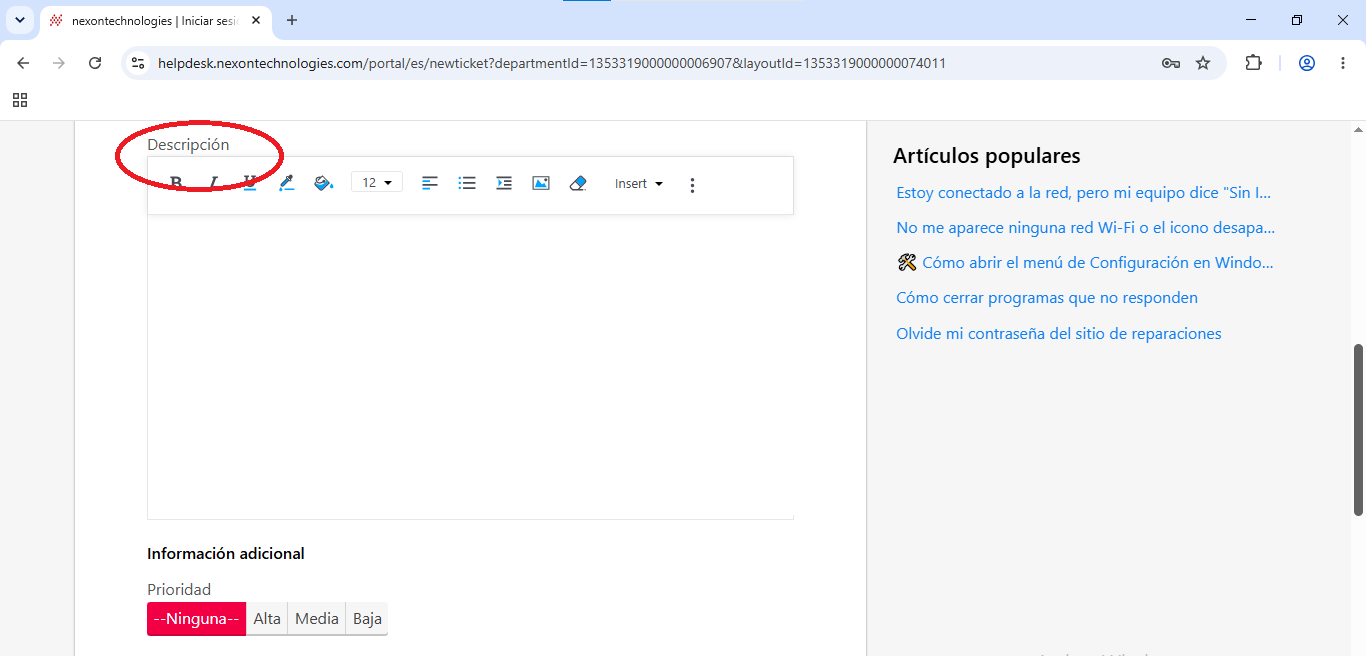Image resolution: width=1366 pixels, height=656 pixels.
Task: Open a new browser tab
Action: [292, 20]
